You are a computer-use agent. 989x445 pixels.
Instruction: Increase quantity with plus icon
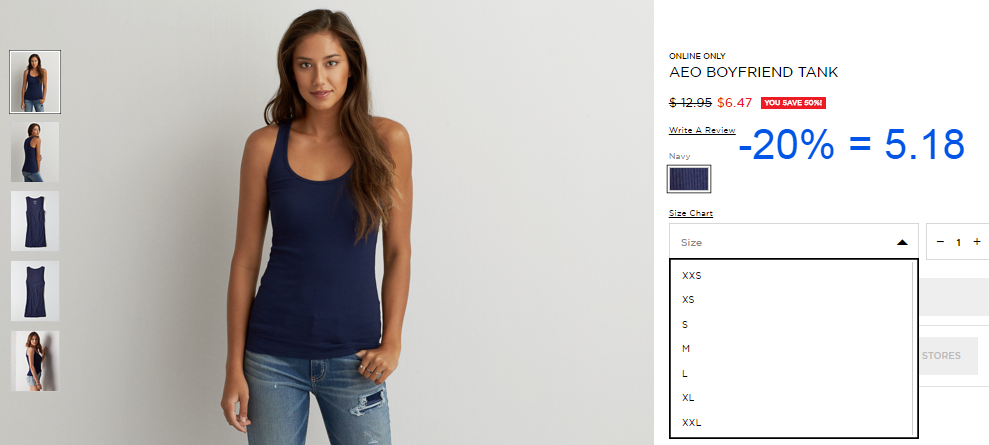pyautogui.click(x=976, y=241)
